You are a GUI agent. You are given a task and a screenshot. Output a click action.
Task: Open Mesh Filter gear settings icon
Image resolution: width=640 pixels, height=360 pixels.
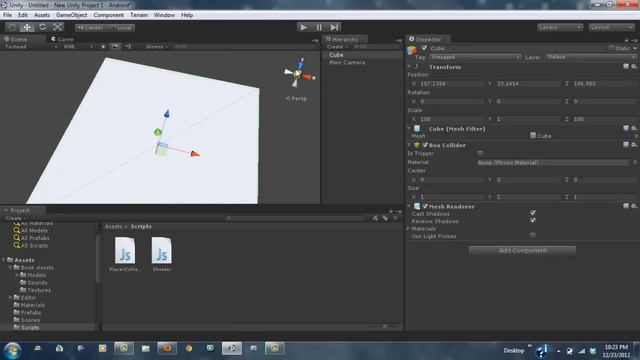click(634, 129)
